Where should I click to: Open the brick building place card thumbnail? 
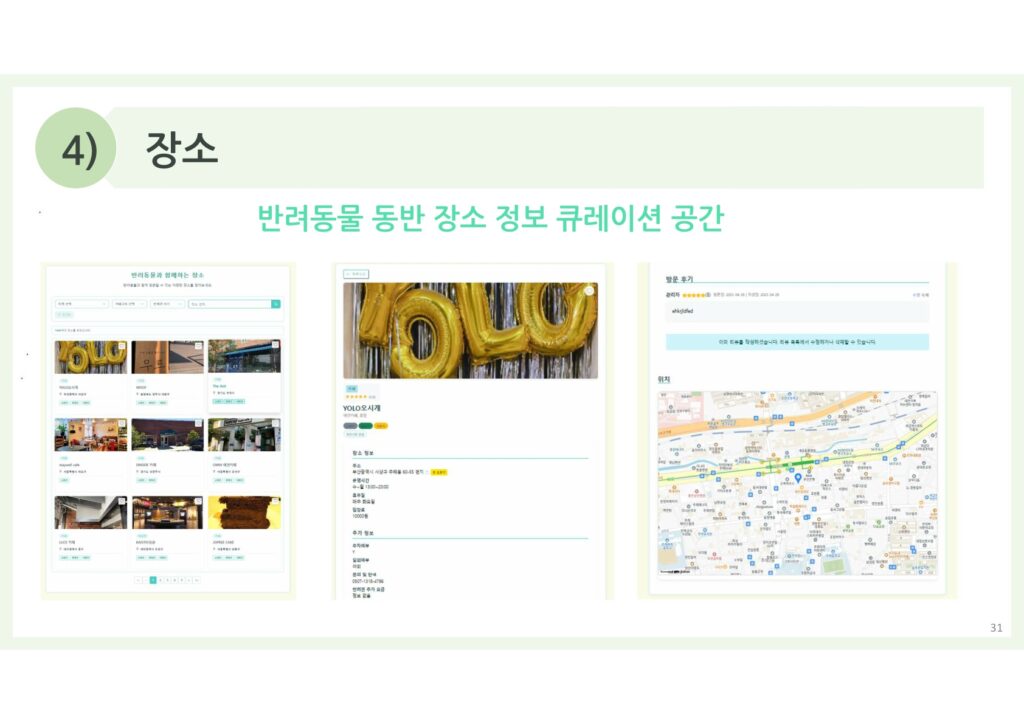(x=168, y=435)
